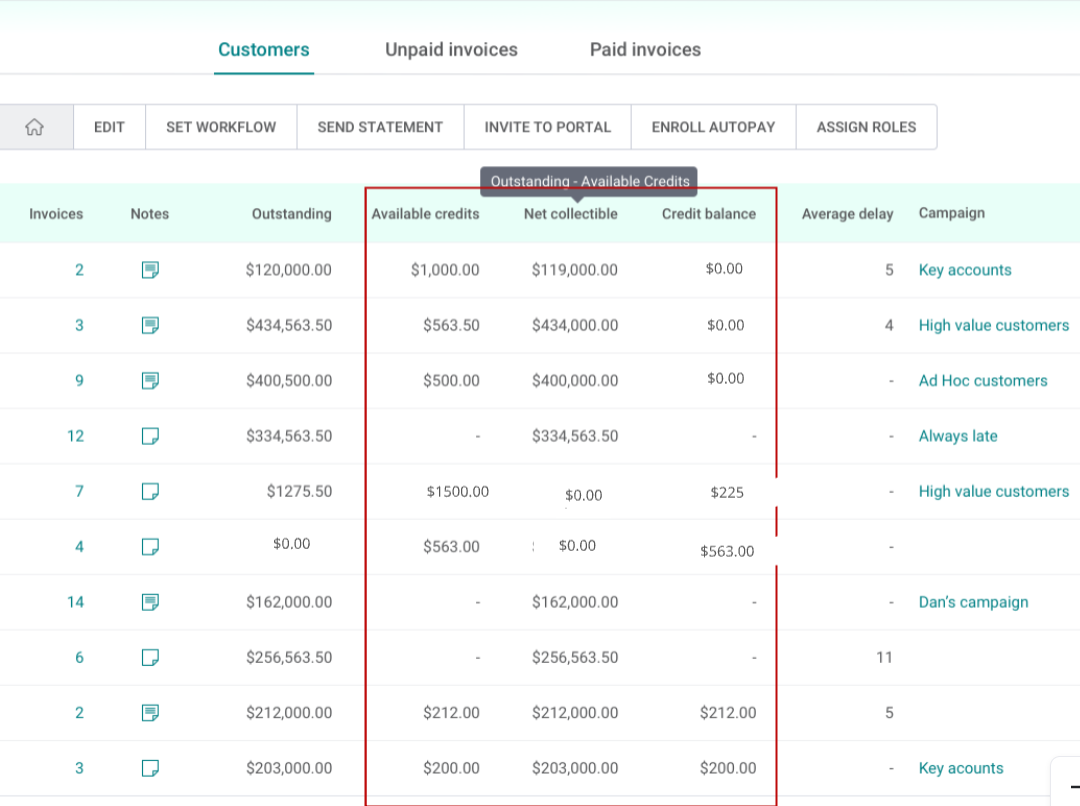
Task: Open the note icon for the $162,000.00 row
Action: click(x=150, y=602)
